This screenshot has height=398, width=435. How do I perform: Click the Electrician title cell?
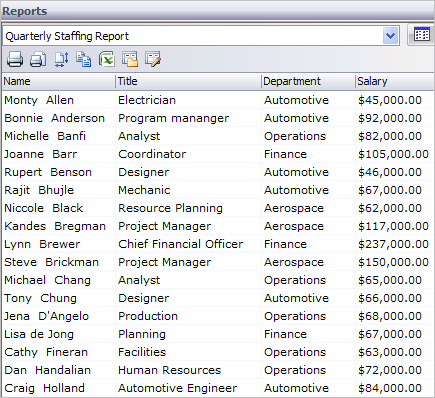coord(188,100)
